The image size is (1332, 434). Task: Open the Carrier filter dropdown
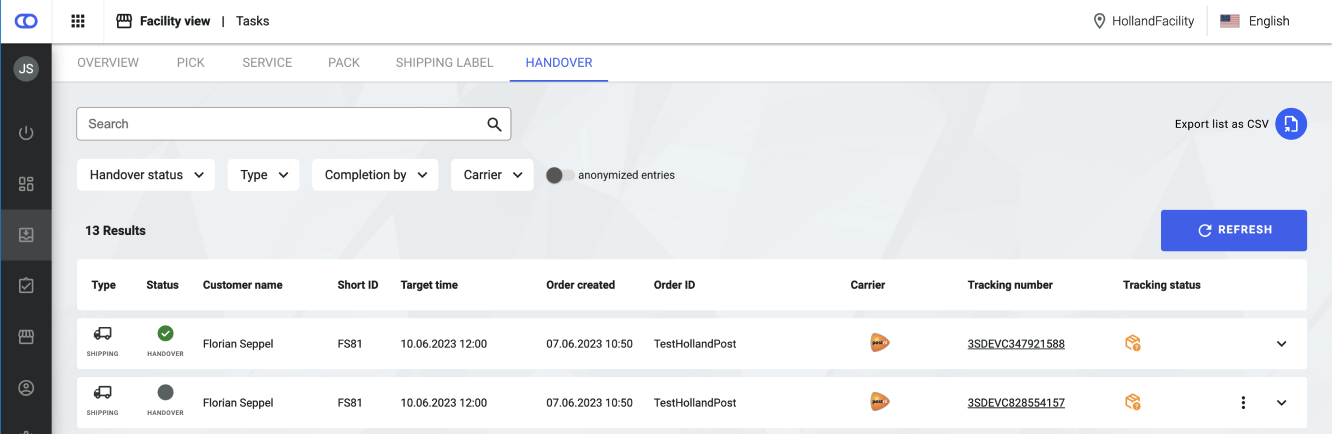click(x=492, y=175)
